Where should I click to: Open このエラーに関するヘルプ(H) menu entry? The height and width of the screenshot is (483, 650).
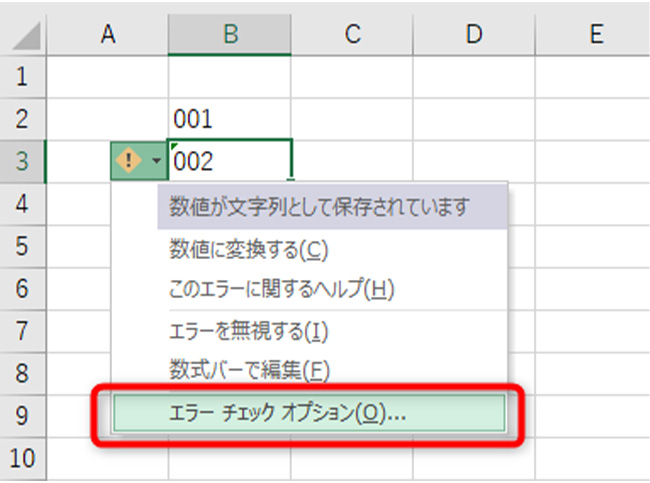280,289
